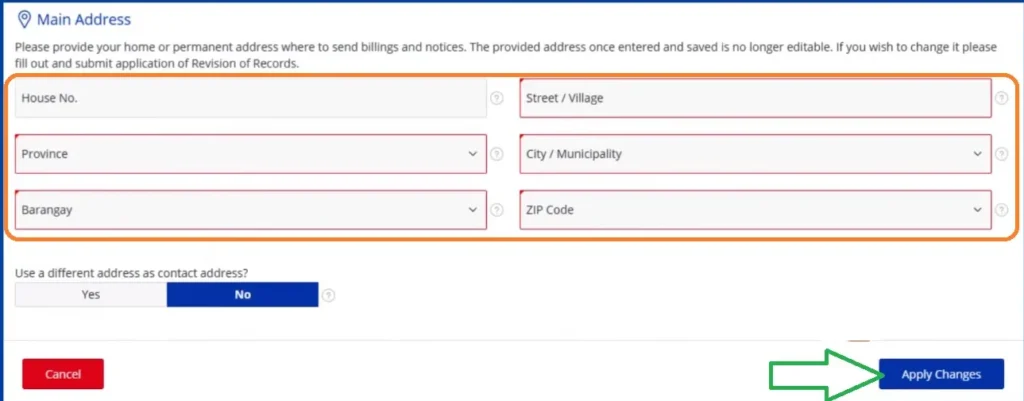
Task: Click the ZIP Code dropdown chevron arrow
Action: click(x=978, y=211)
